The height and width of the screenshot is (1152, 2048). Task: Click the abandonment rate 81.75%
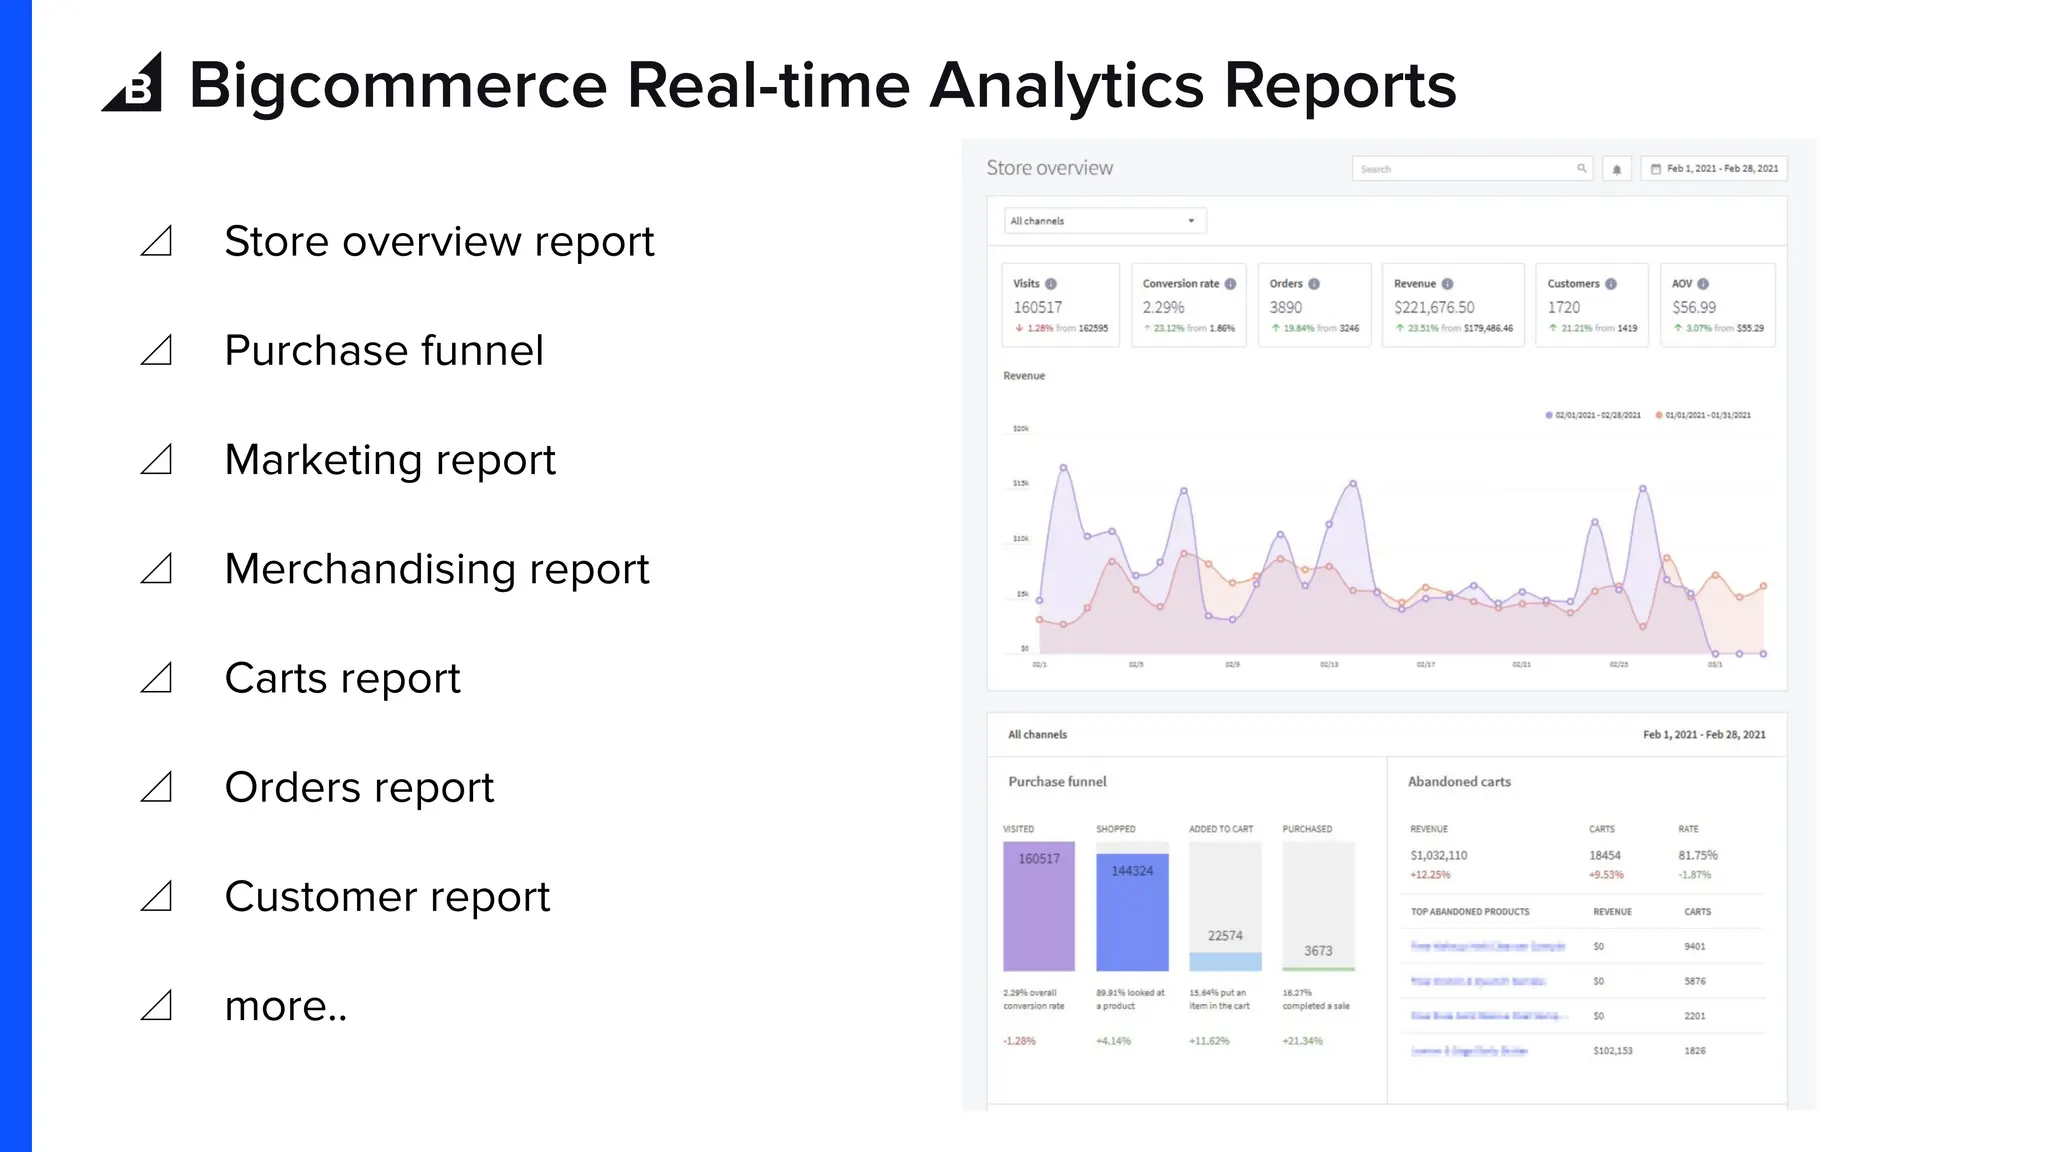[x=1697, y=855]
